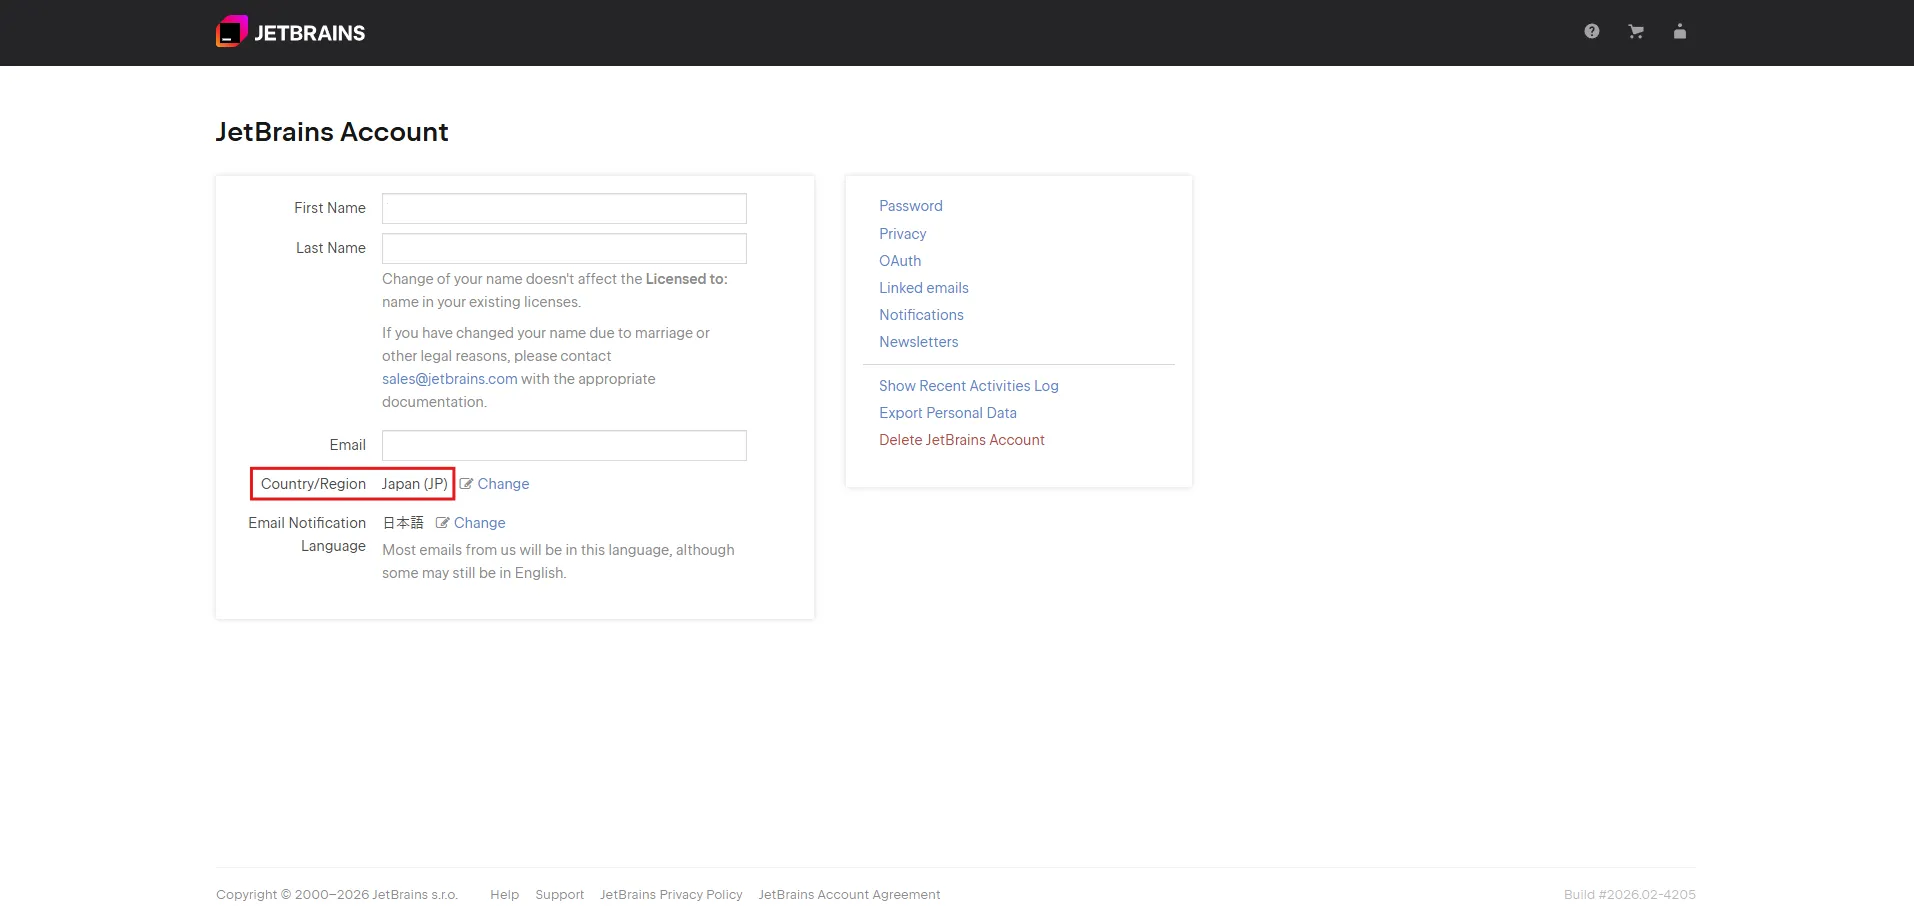
Task: Change the Email Notification Language
Action: (480, 523)
